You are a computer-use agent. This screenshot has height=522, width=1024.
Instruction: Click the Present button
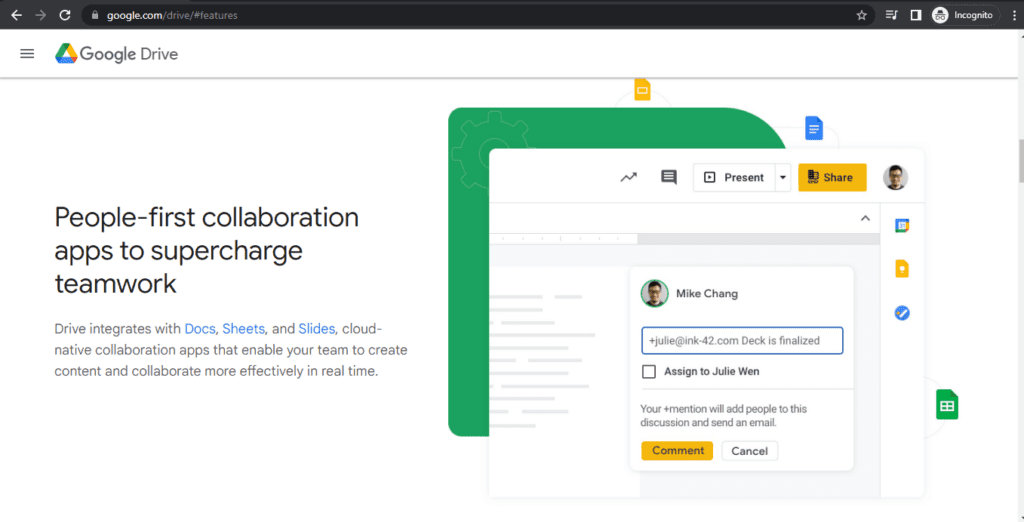tap(734, 177)
